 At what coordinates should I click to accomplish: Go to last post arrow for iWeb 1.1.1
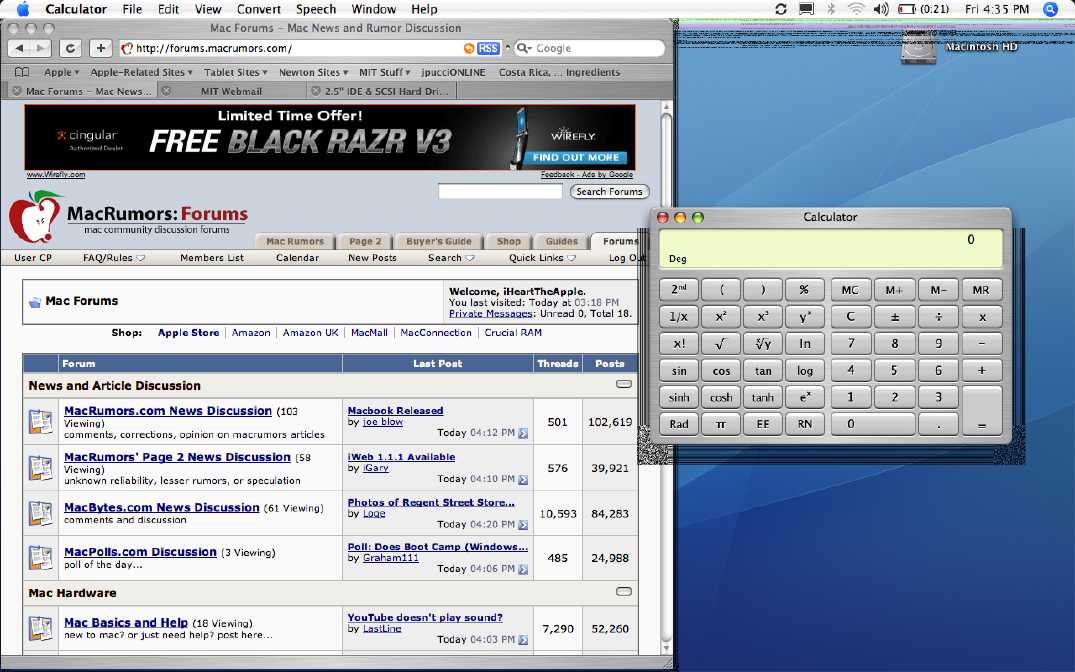(x=523, y=479)
